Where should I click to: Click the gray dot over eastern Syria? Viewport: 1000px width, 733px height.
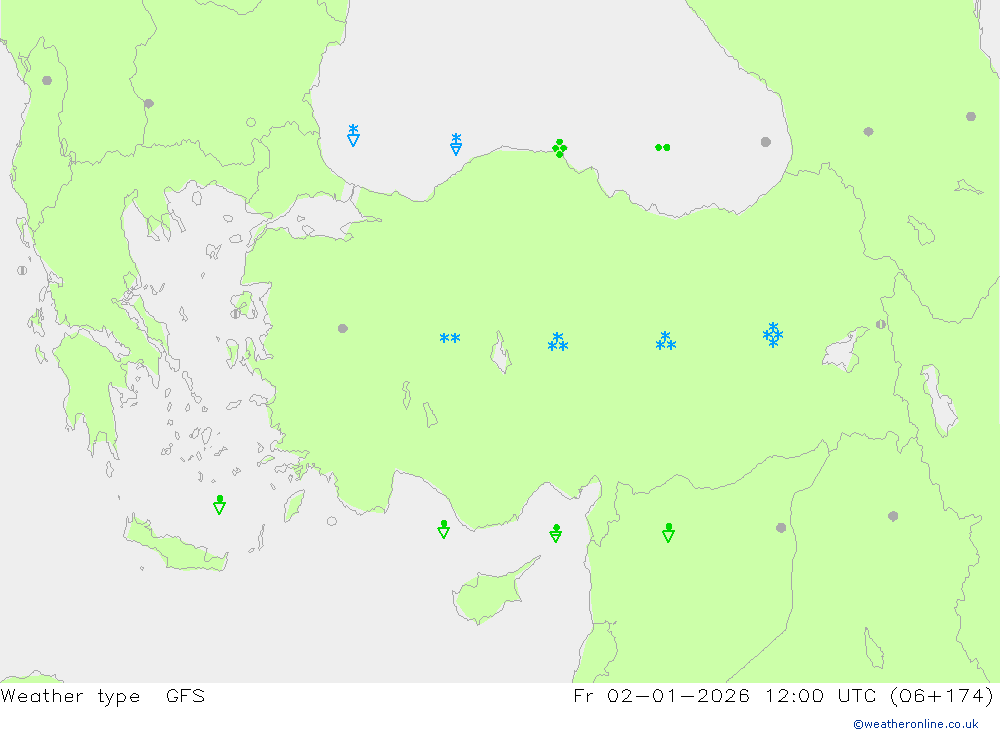781,528
